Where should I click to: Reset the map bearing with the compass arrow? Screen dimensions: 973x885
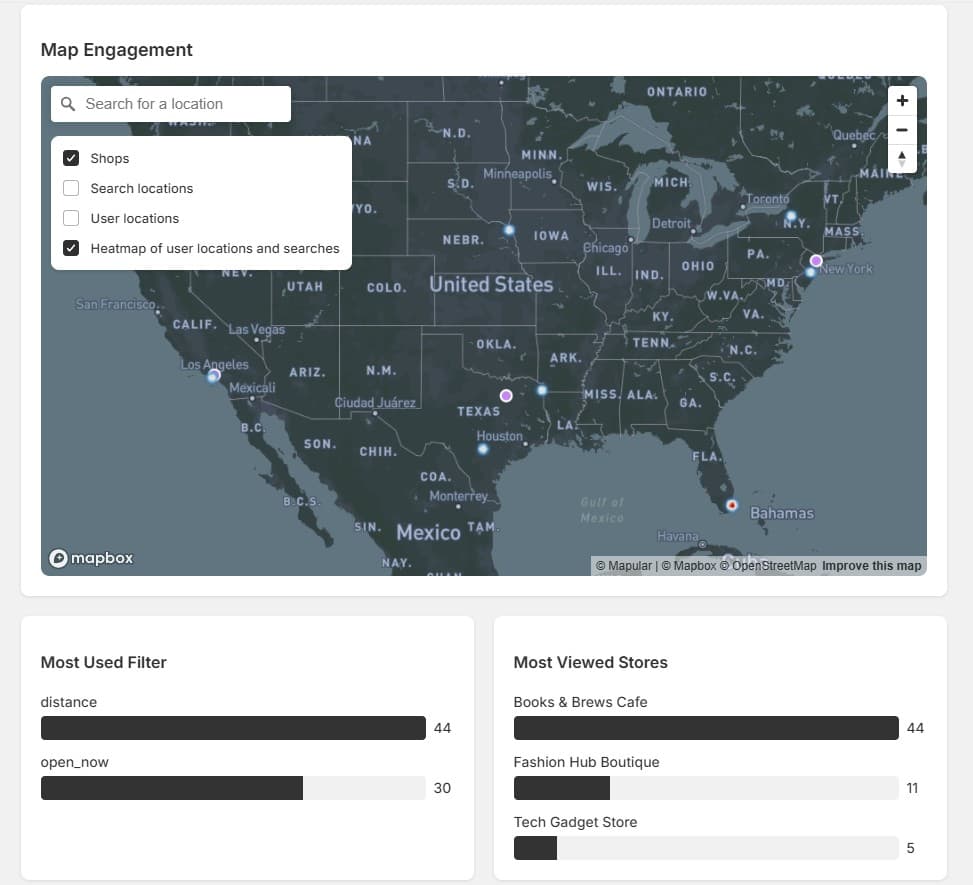901,159
